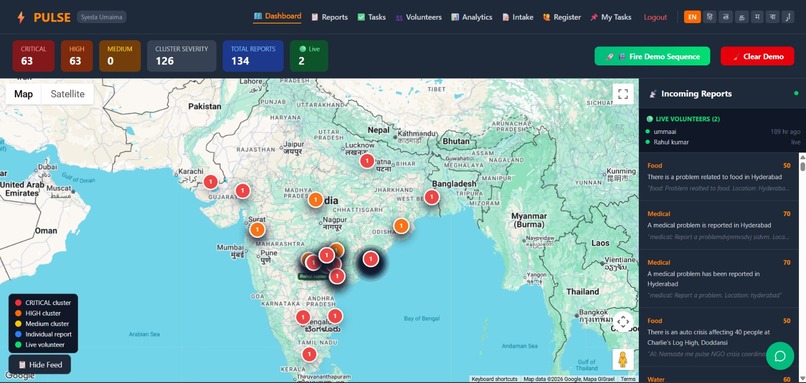Click the Incoming Reports header icon
The height and width of the screenshot is (383, 806).
click(653, 94)
